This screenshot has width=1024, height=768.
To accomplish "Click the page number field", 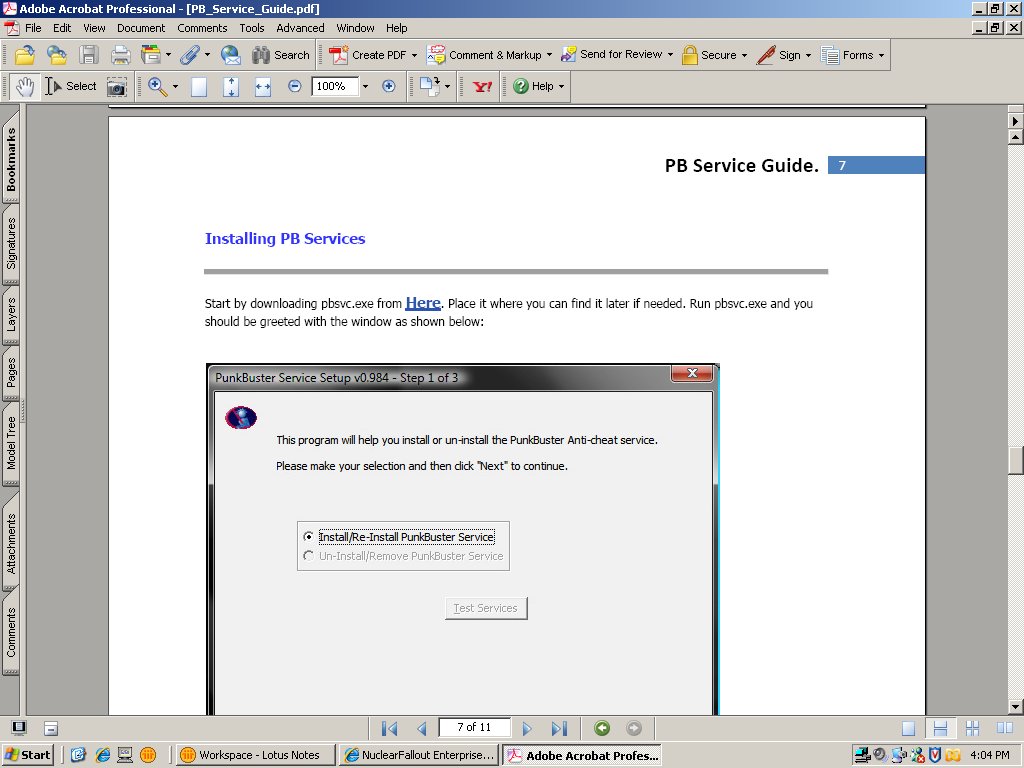I will 474,728.
